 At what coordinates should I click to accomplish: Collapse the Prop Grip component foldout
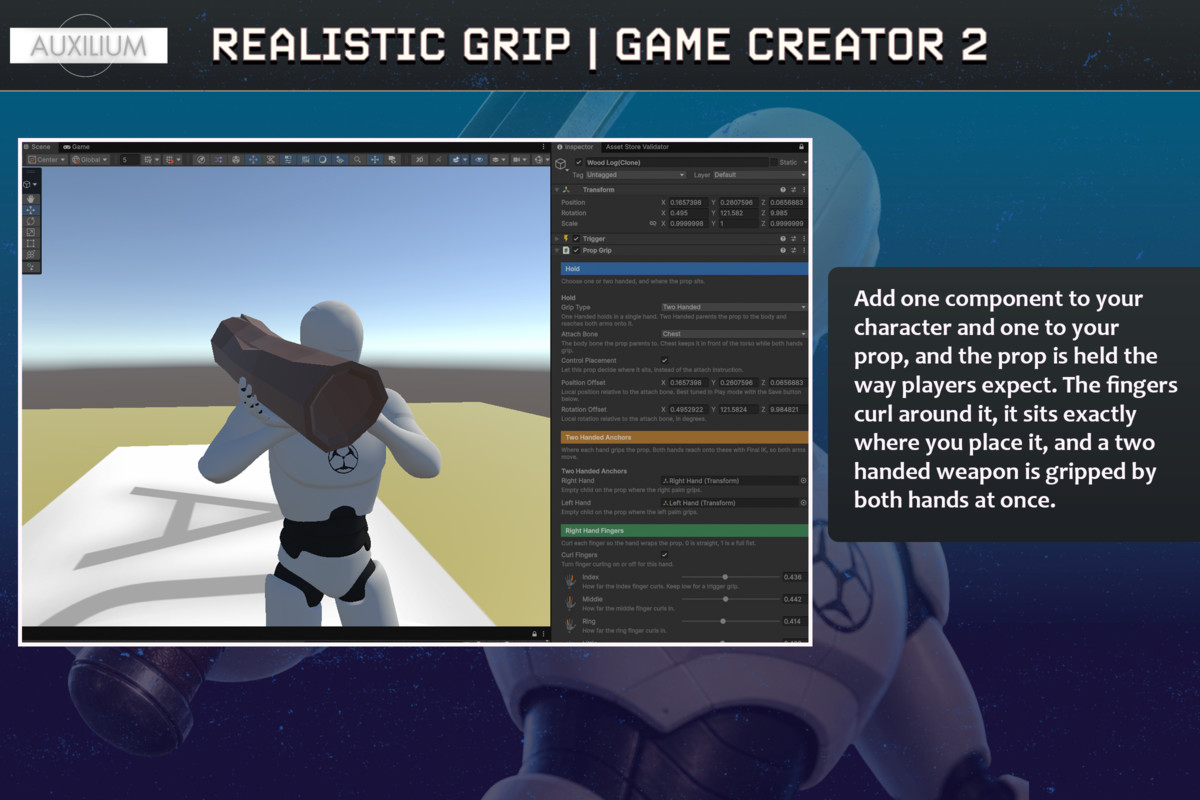click(x=557, y=251)
